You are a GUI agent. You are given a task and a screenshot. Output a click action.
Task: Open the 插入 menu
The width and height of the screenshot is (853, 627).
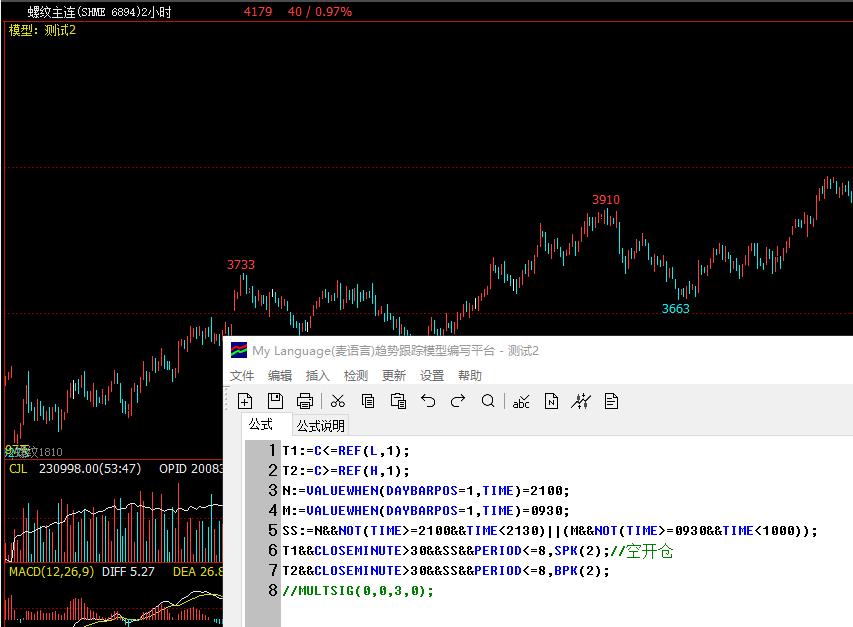[x=318, y=376]
